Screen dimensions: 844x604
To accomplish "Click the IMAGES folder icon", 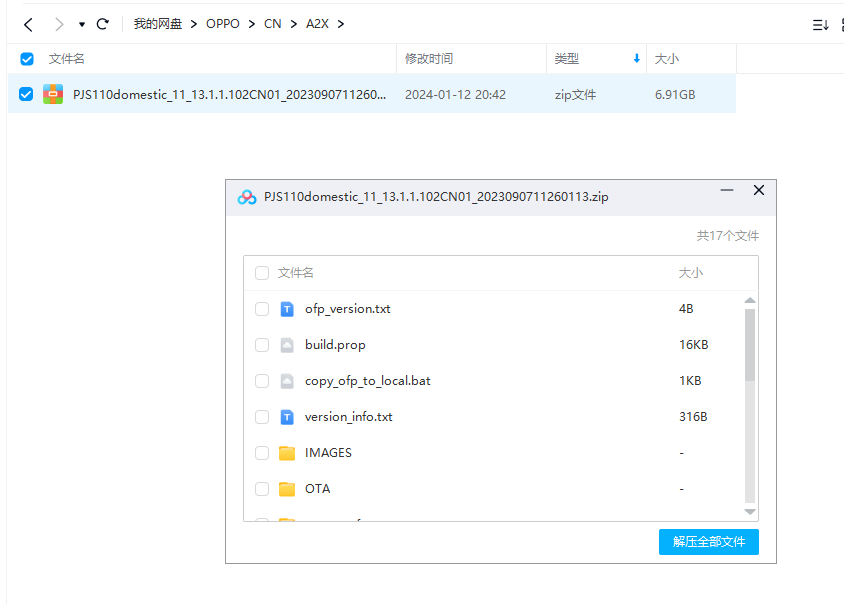I will point(287,453).
